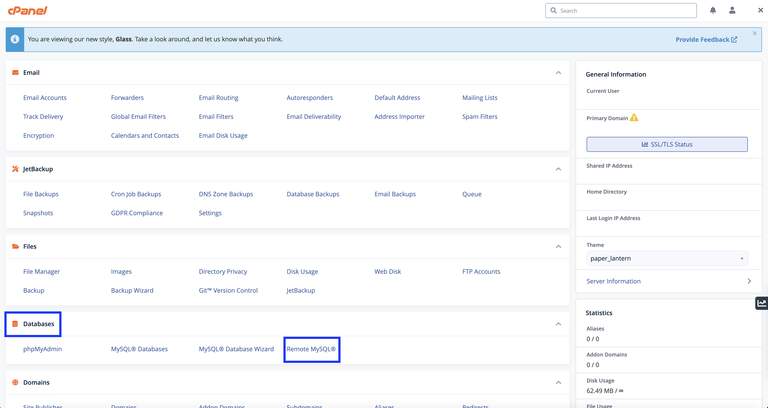Viewport: 768px width, 408px height.
Task: Open MySQL Databases
Action: [139, 349]
